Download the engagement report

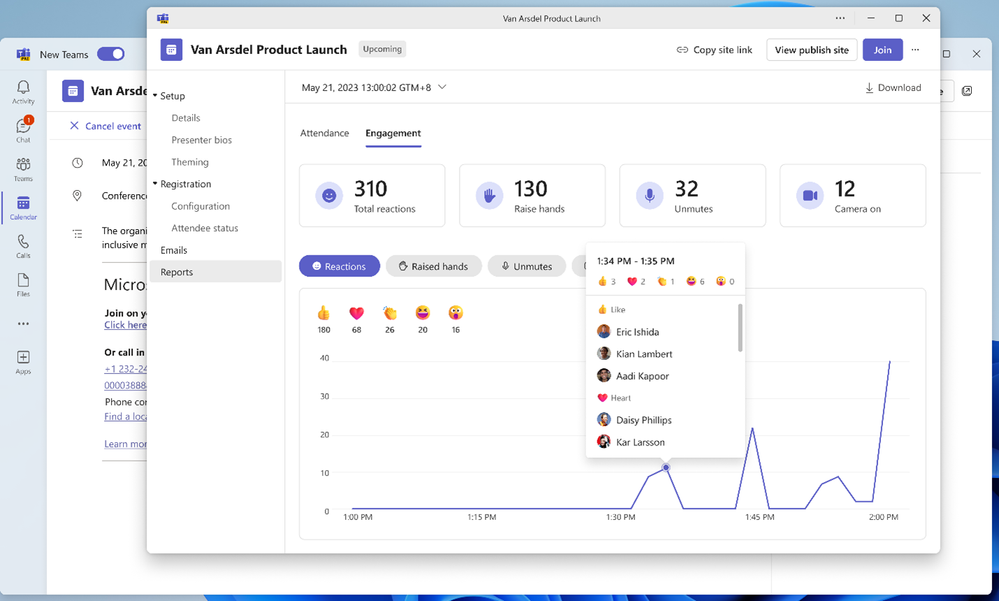coord(893,88)
